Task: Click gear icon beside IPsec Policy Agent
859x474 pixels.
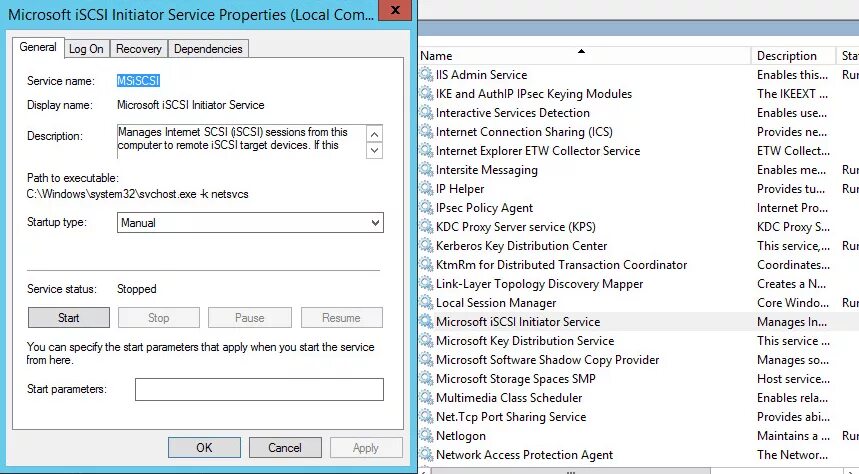Action: 426,207
